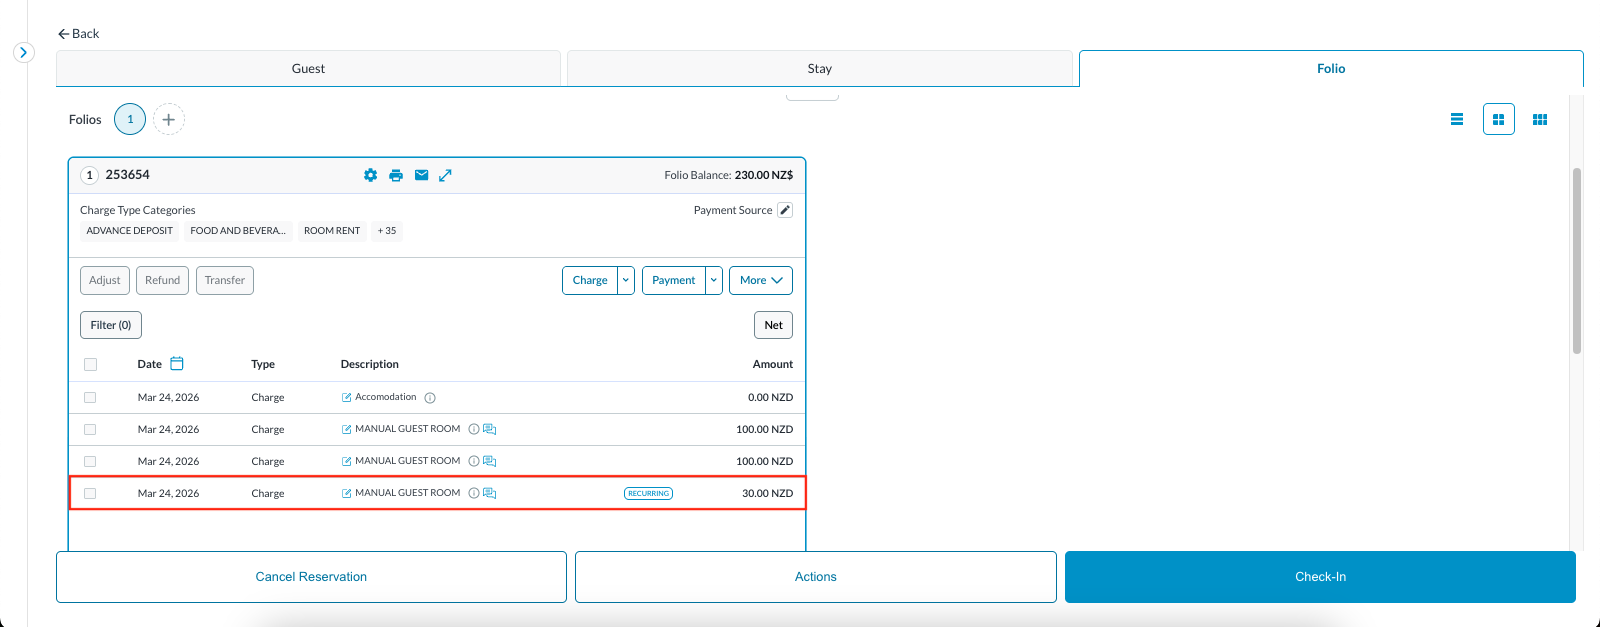The width and height of the screenshot is (1600, 627).
Task: Add a new folio with plus icon
Action: tap(169, 119)
